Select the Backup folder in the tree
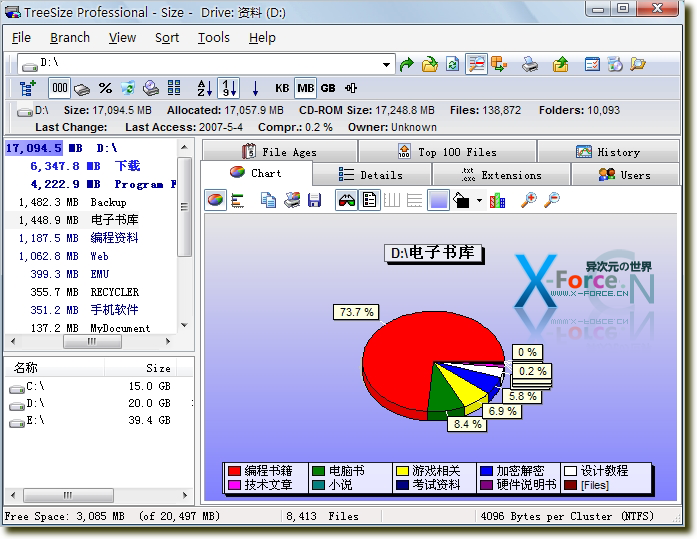 pyautogui.click(x=108, y=202)
